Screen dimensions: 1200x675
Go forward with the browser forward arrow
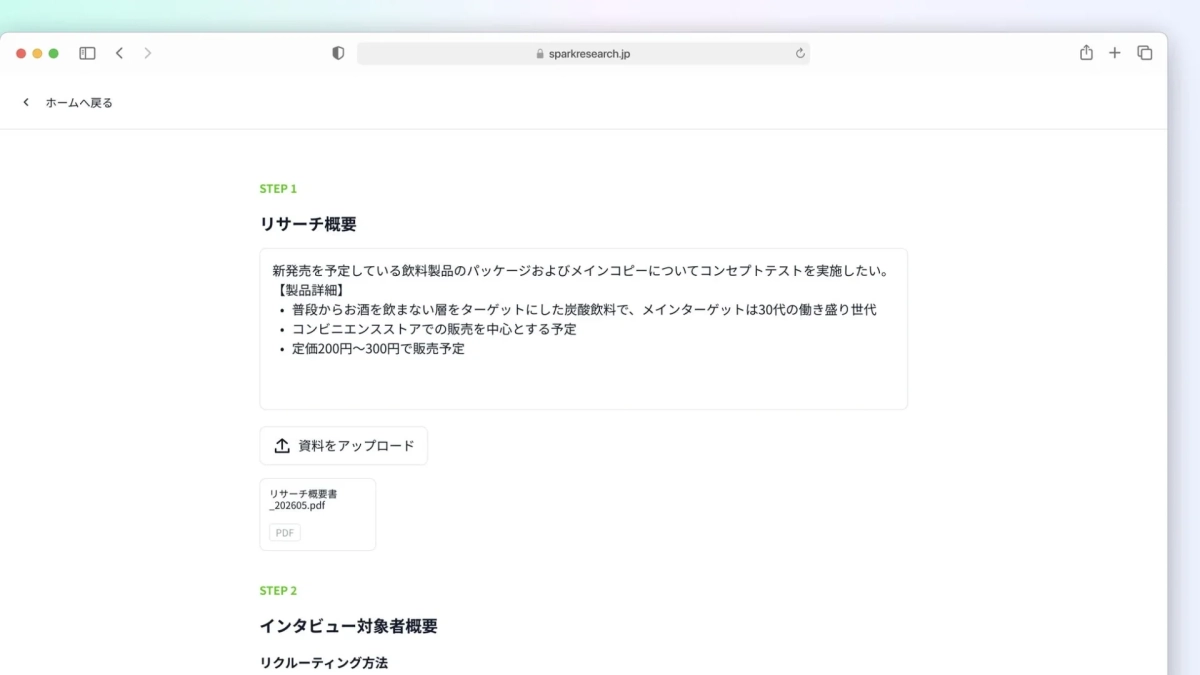148,53
